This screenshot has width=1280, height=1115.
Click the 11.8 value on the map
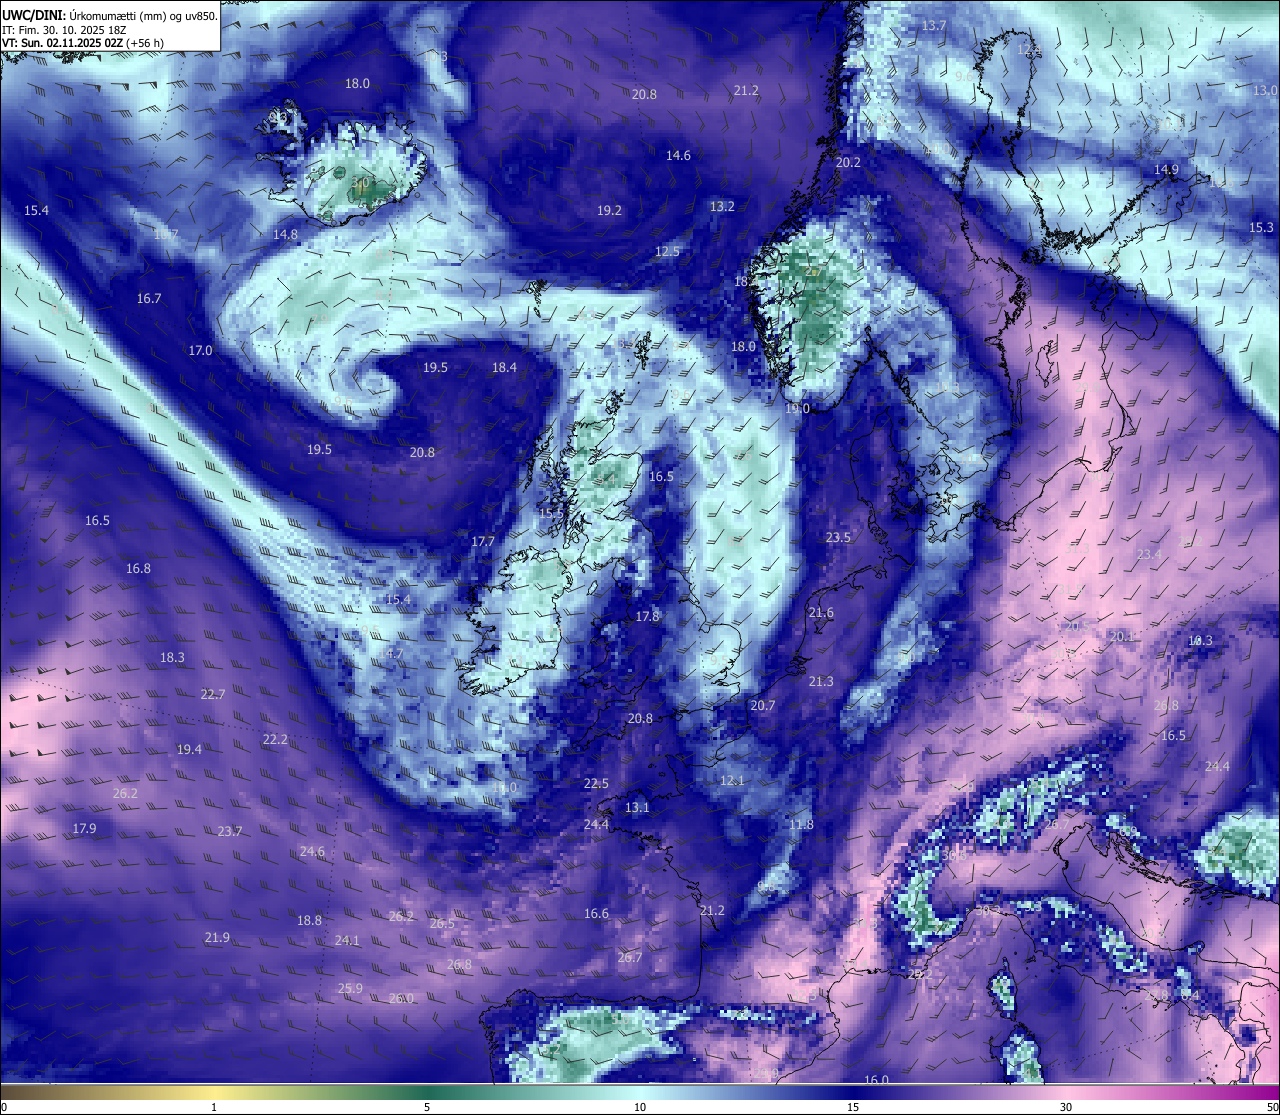801,824
